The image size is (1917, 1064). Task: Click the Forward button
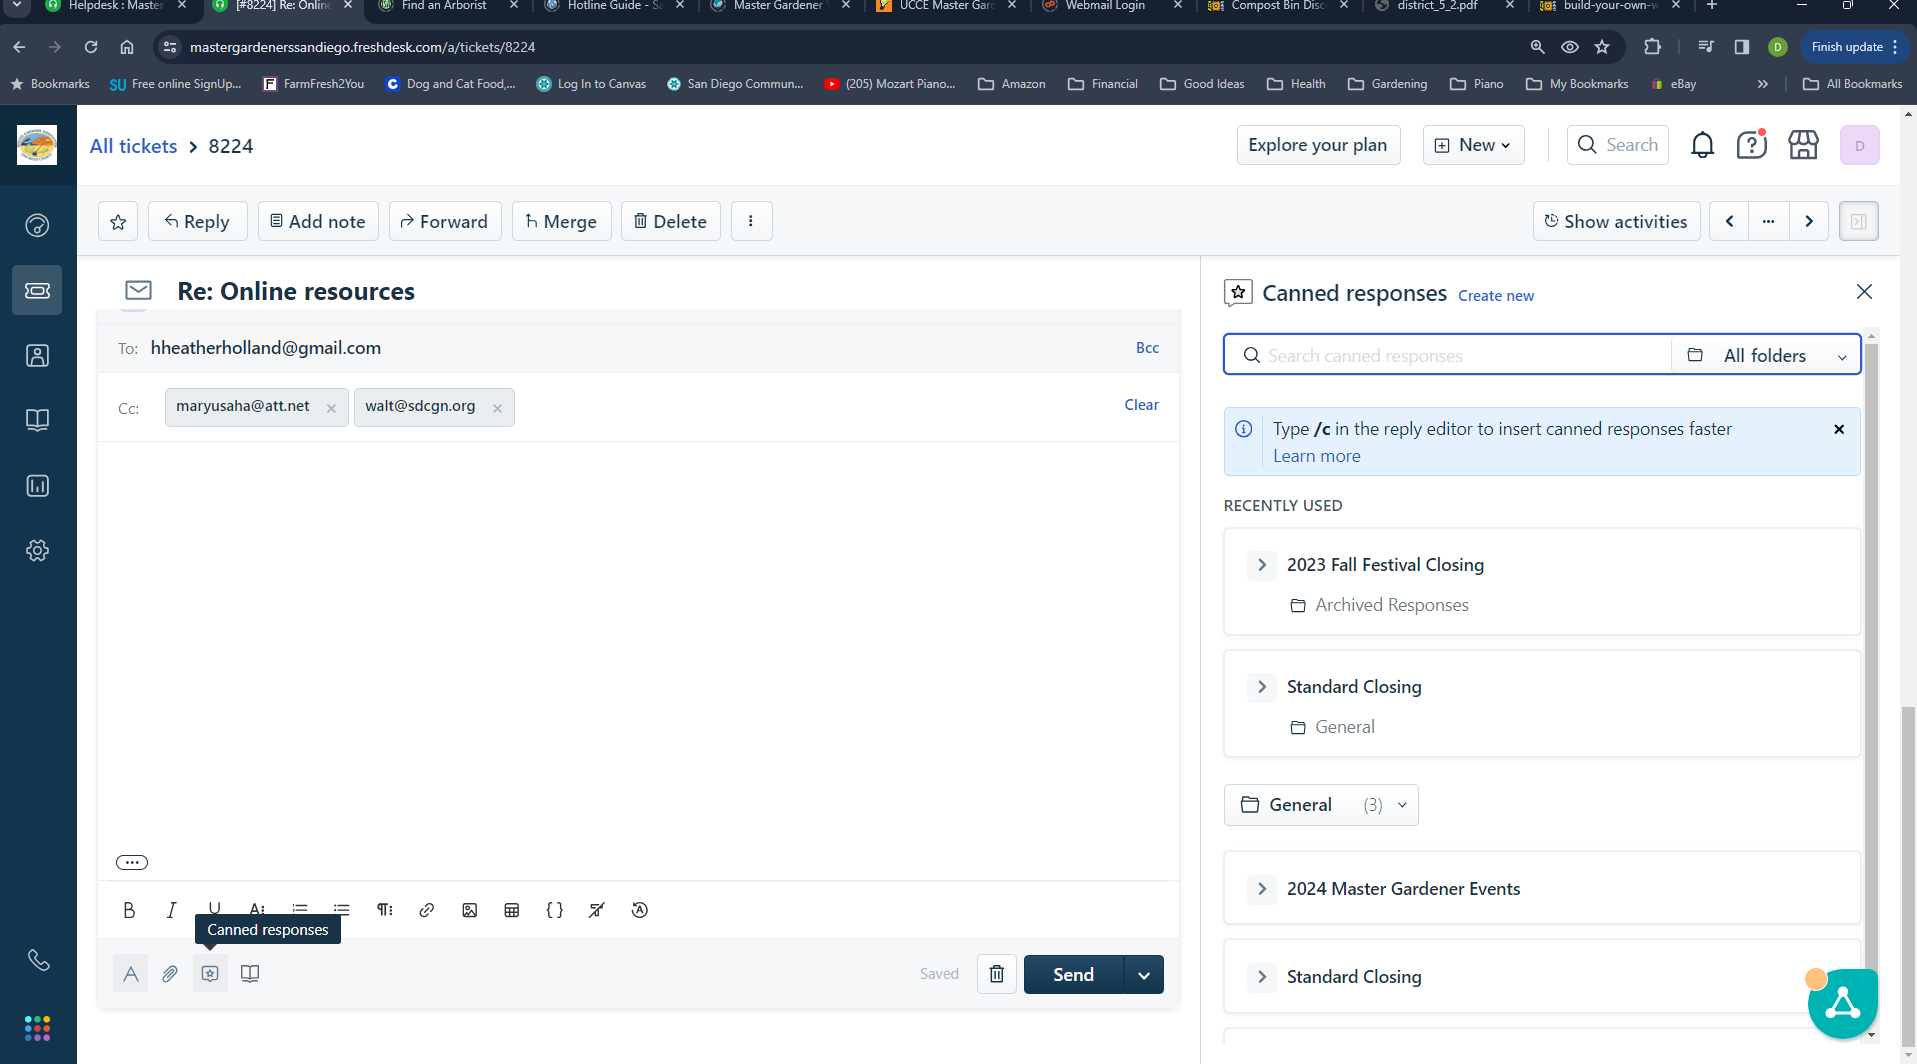coord(444,222)
